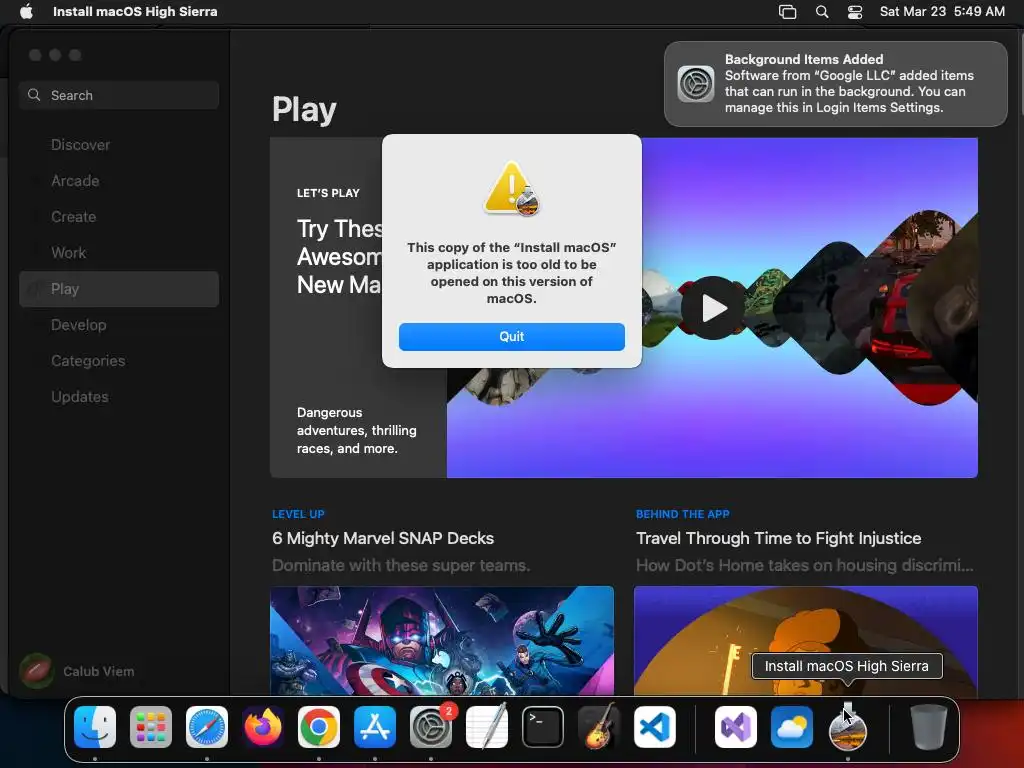Click the LET'S PLAY label
The width and height of the screenshot is (1024, 768).
[328, 193]
